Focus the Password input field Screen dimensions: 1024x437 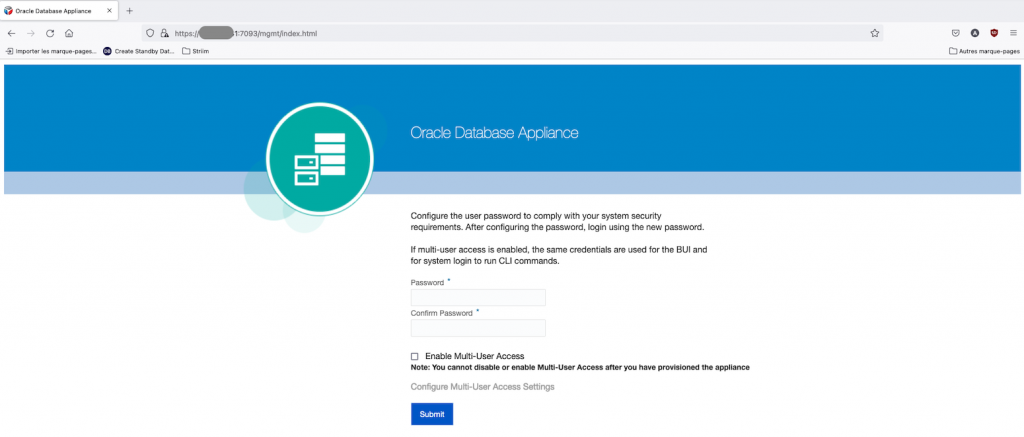coord(478,298)
